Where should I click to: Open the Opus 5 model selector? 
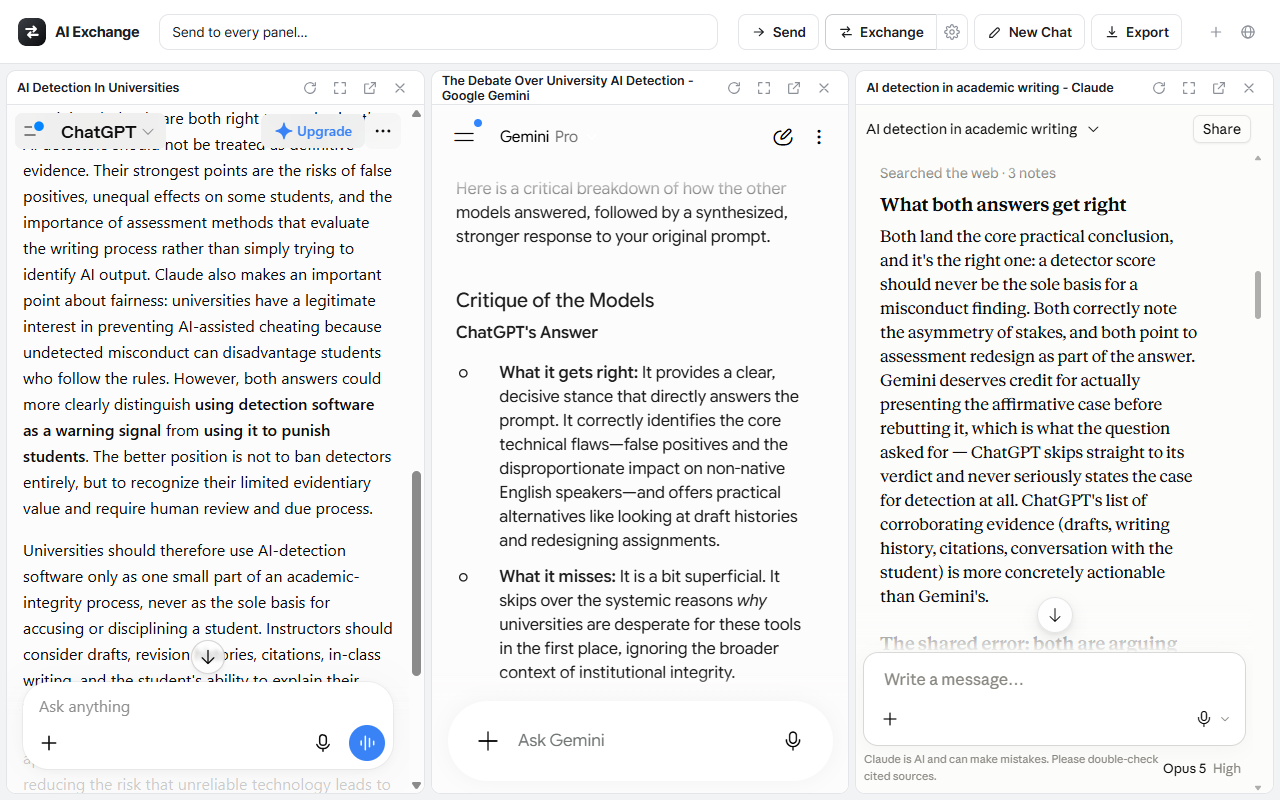tap(1201, 768)
